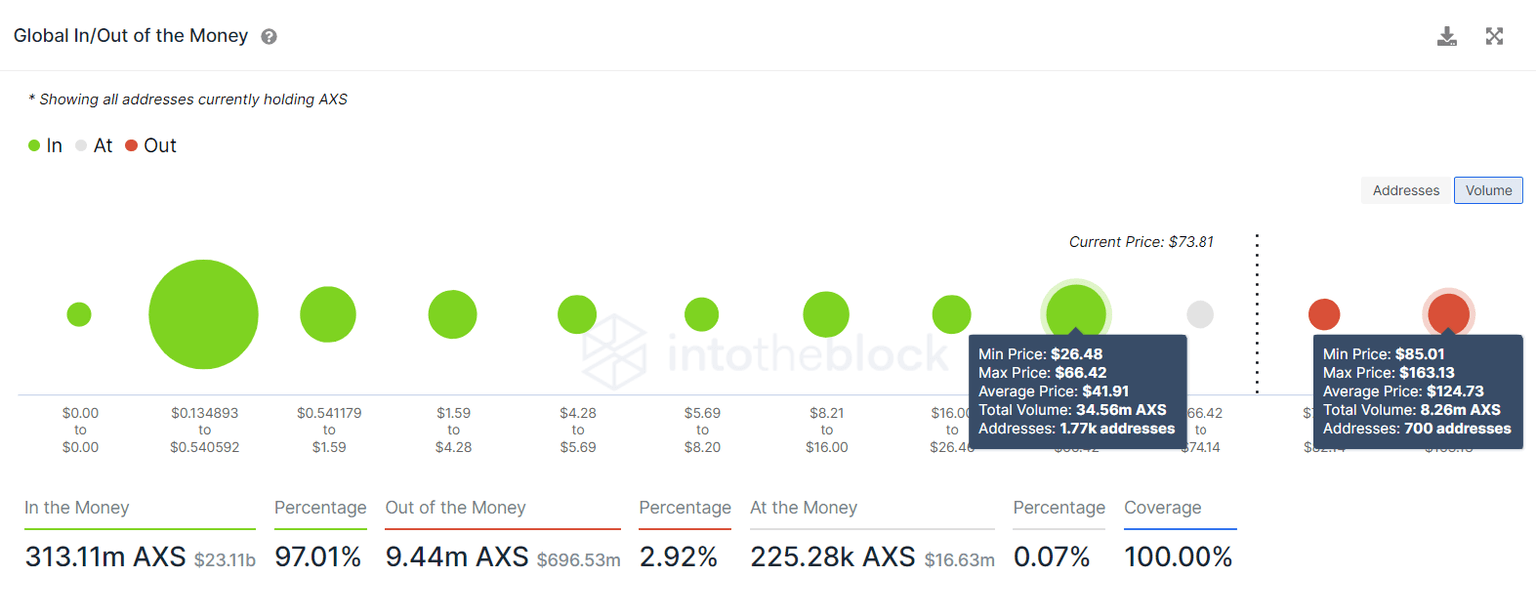Click the help question mark icon
This screenshot has width=1536, height=614.
(269, 37)
